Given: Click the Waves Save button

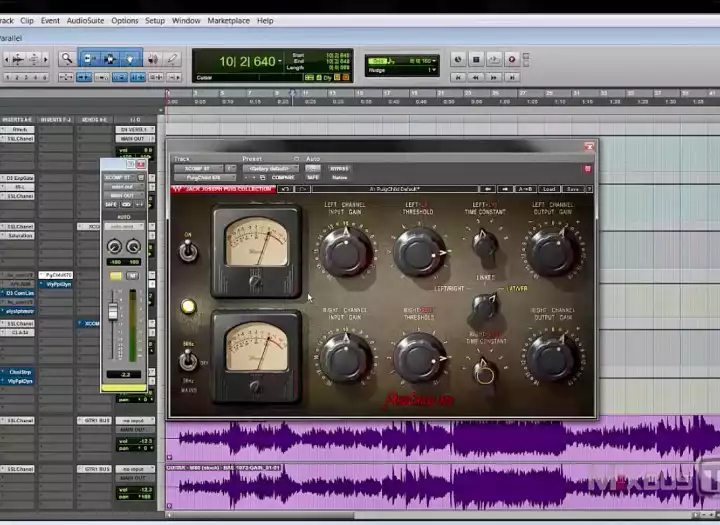Looking at the screenshot, I should click(x=573, y=189).
